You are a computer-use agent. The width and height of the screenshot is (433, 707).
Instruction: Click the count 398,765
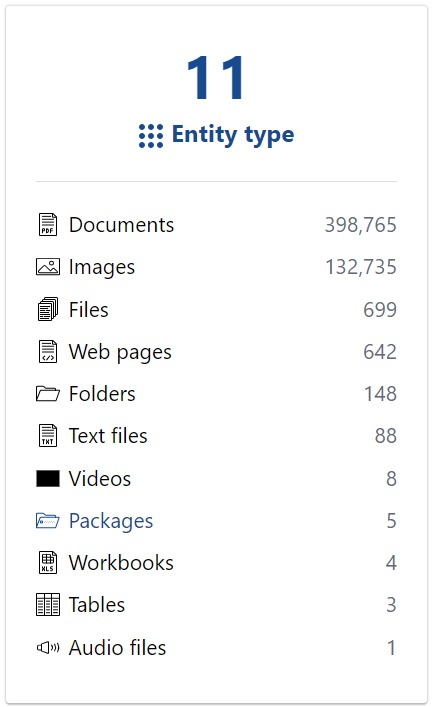click(x=360, y=225)
